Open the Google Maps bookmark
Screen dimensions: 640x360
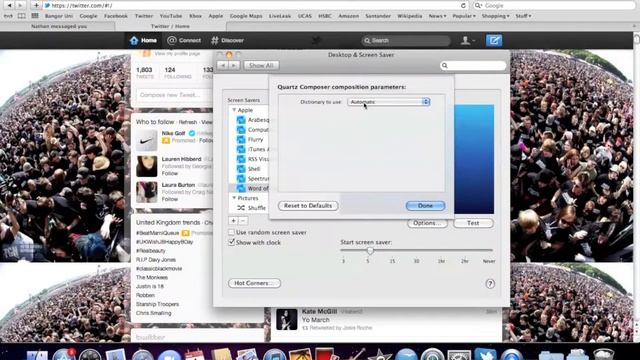click(x=246, y=16)
